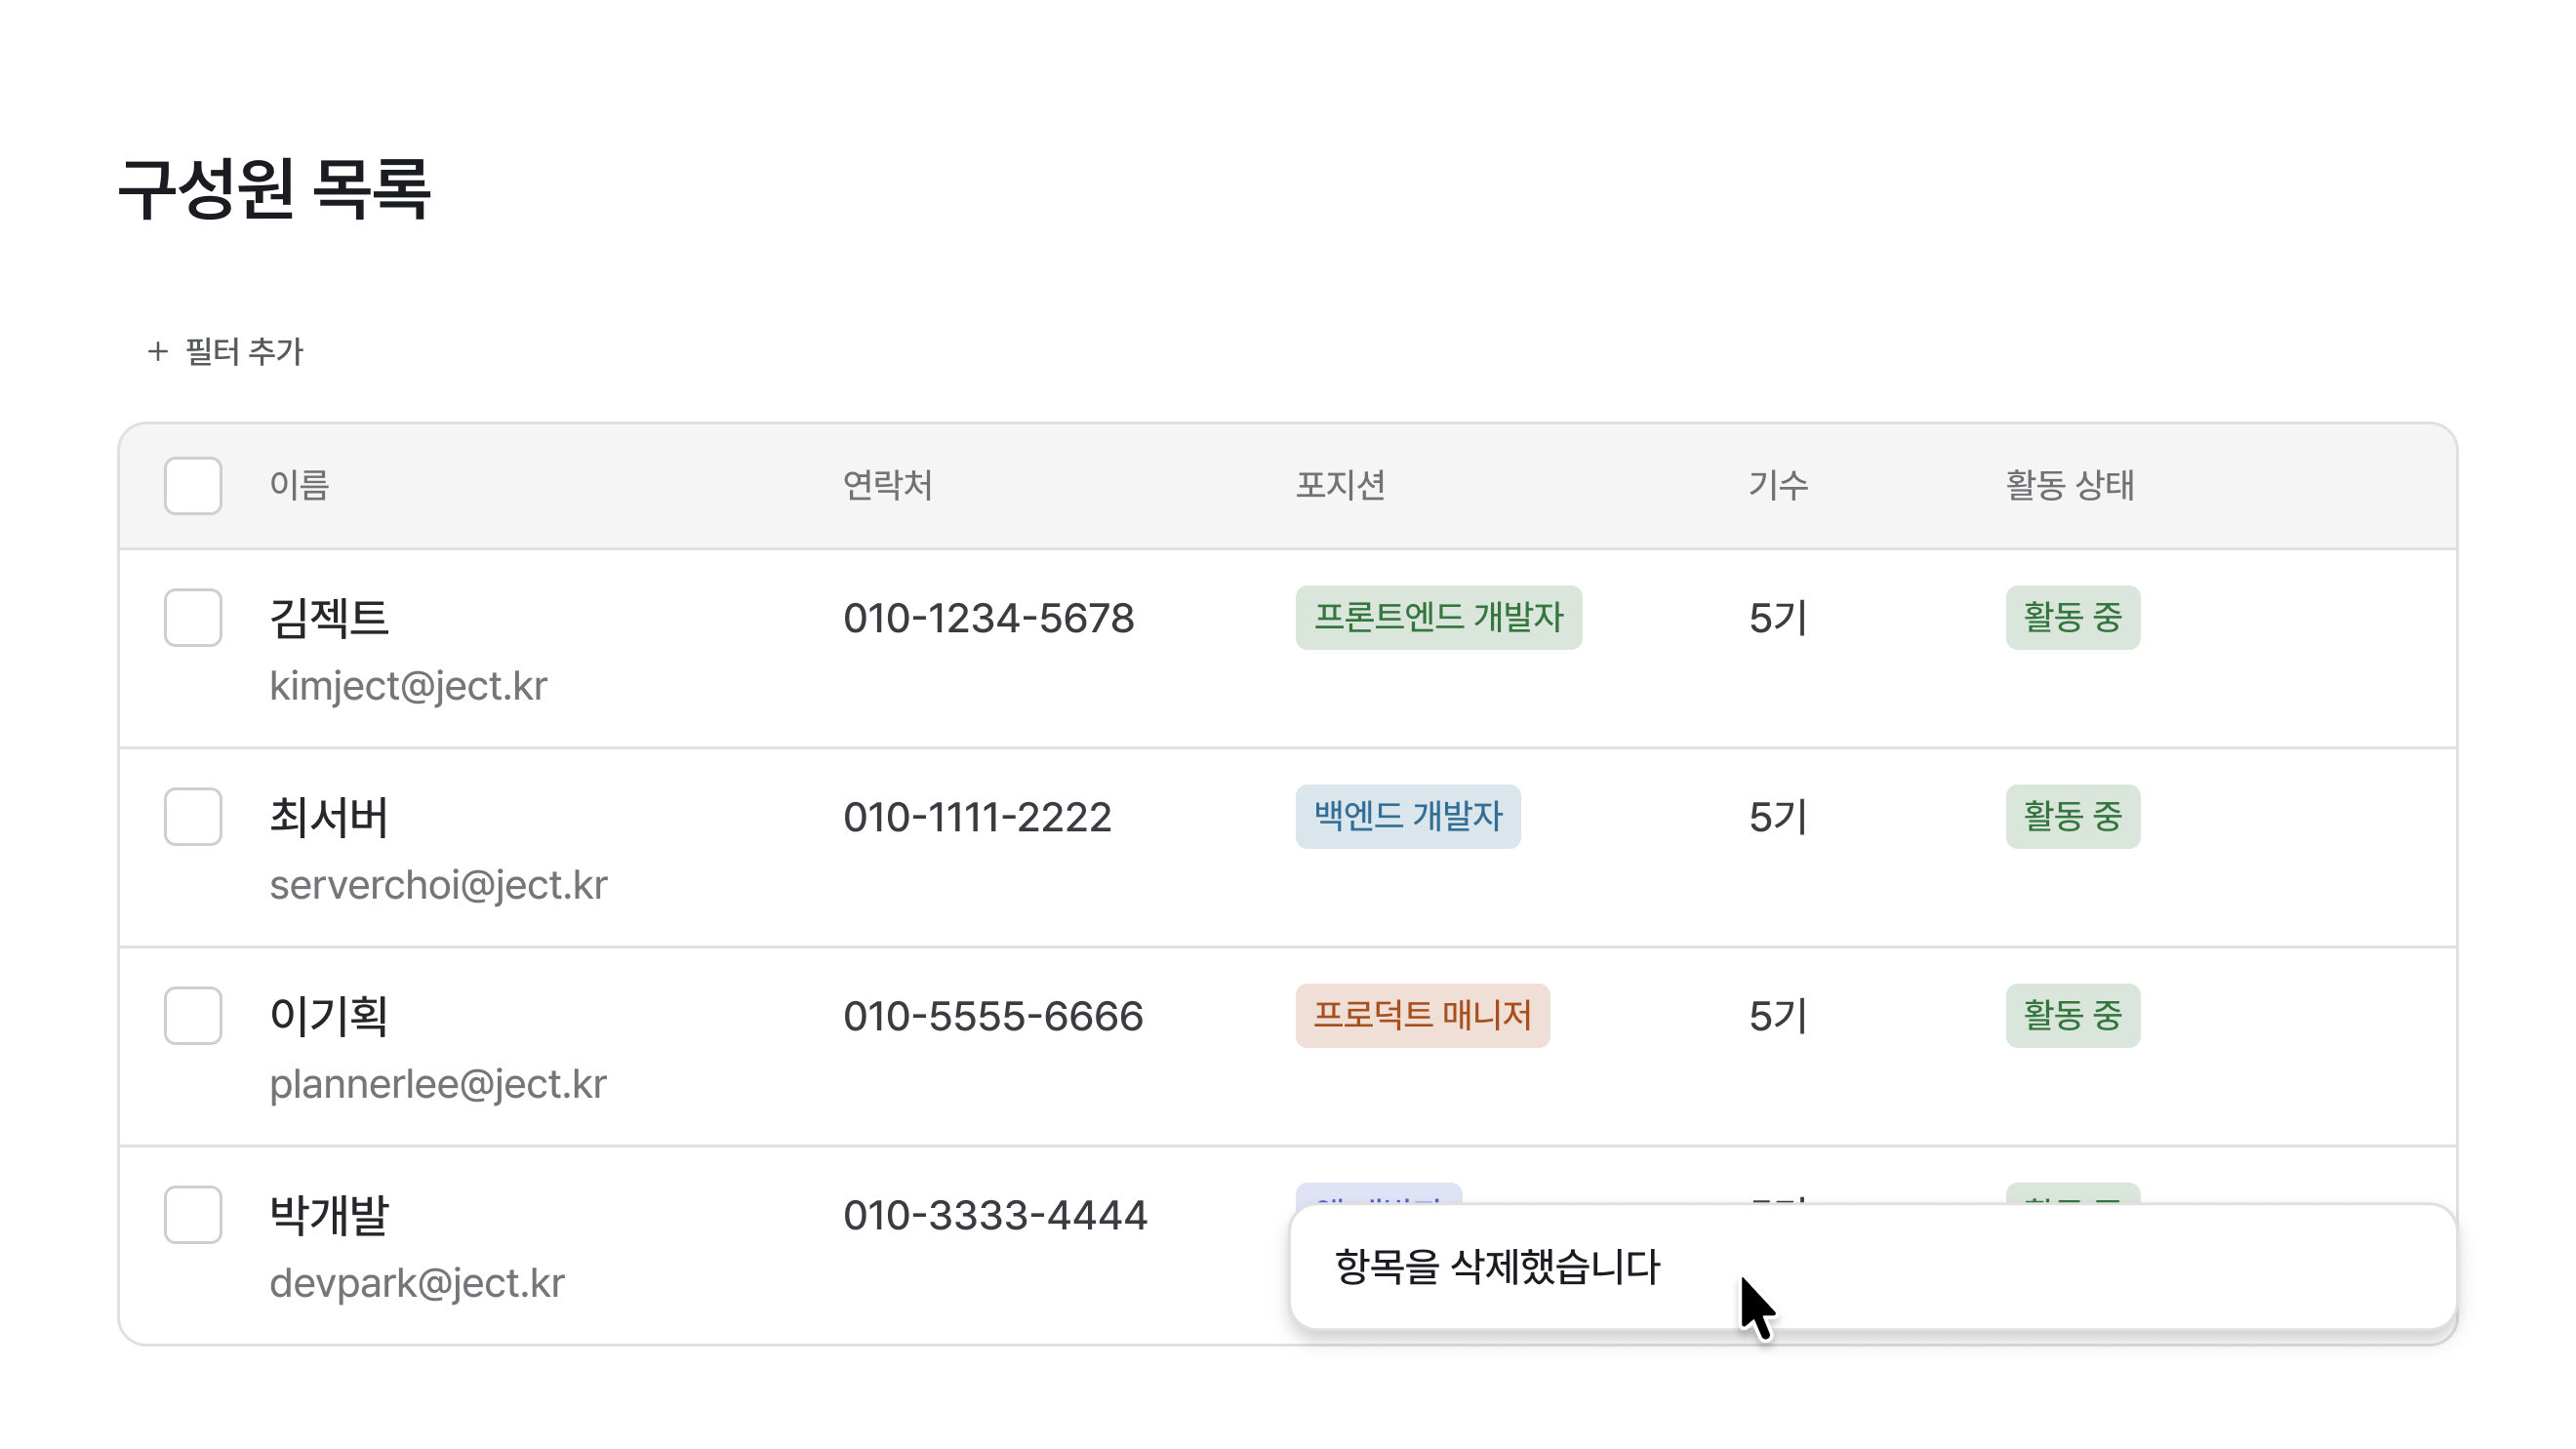Click the name 박개발
Screen dimensions: 2576x1449
tap(329, 1214)
